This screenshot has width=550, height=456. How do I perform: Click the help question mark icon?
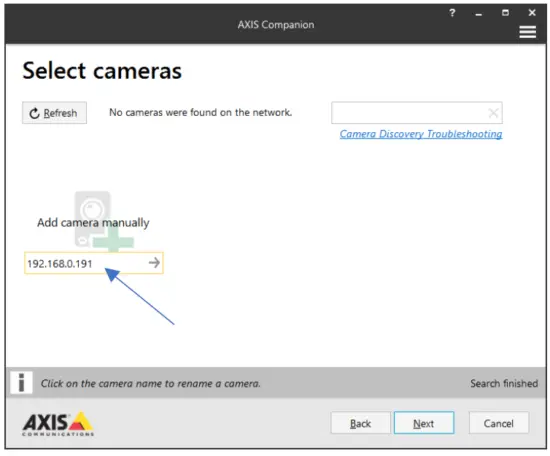452,13
